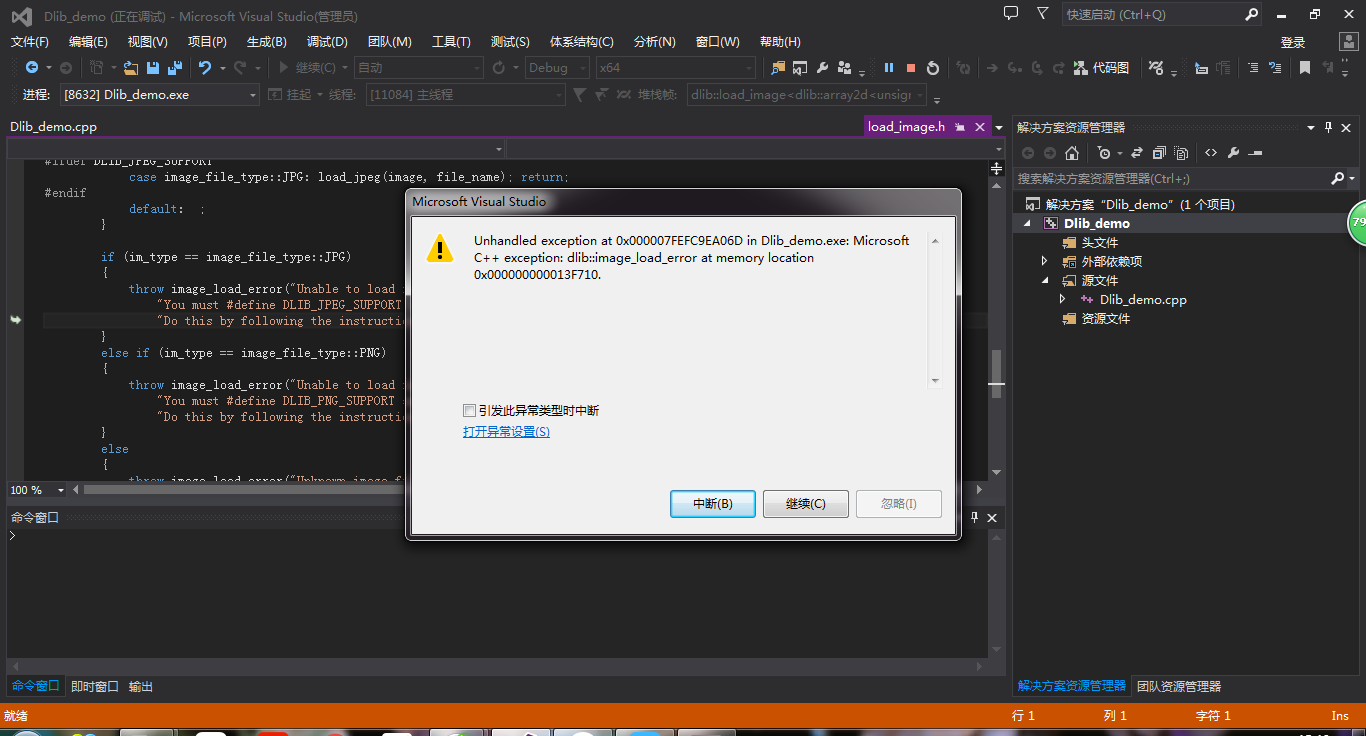
Task: Click the preview selected items dash icon
Action: click(1256, 153)
